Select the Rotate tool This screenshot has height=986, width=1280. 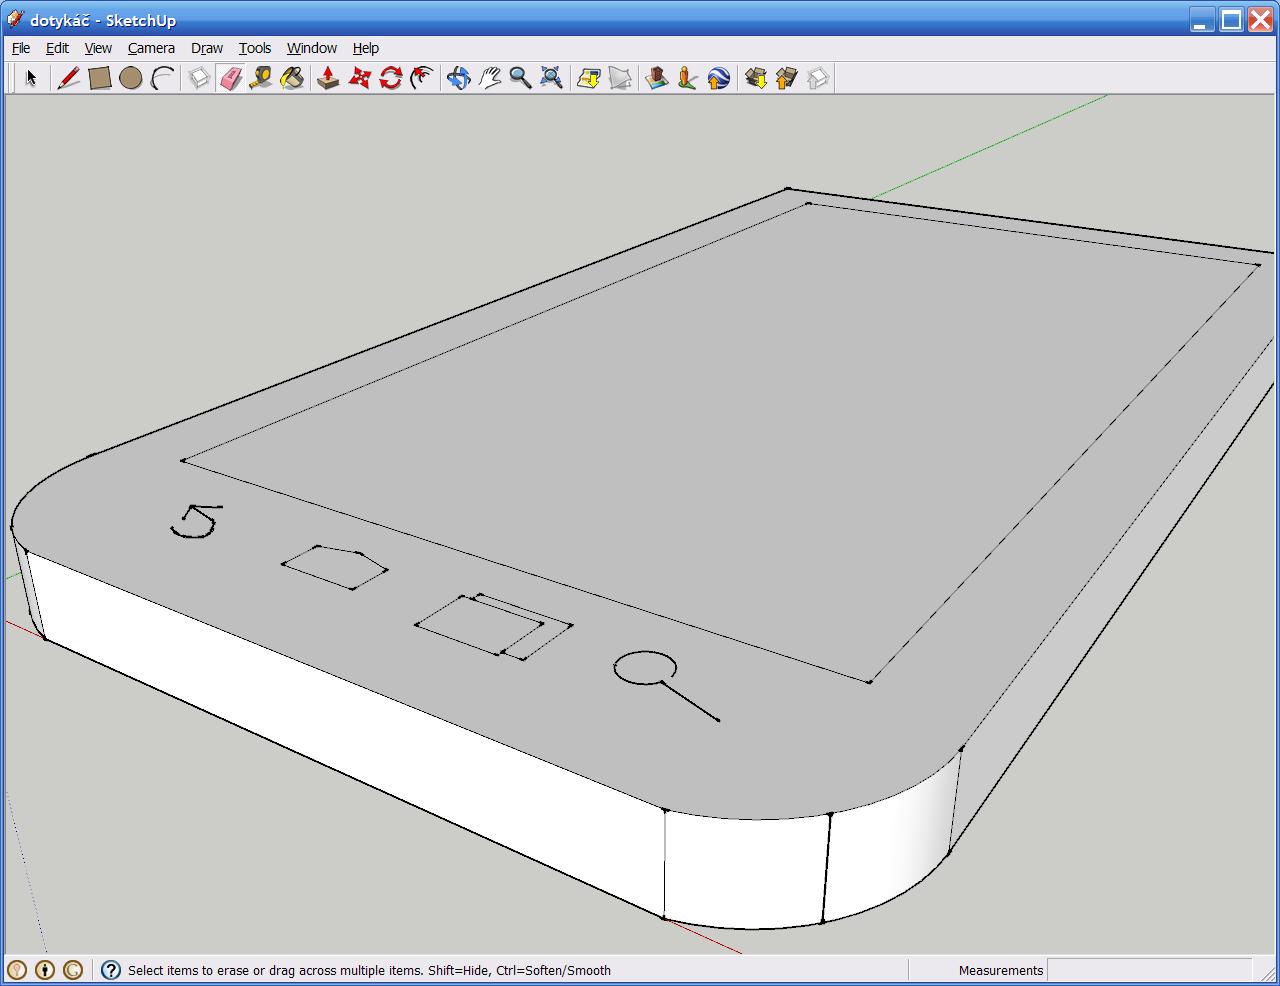390,78
